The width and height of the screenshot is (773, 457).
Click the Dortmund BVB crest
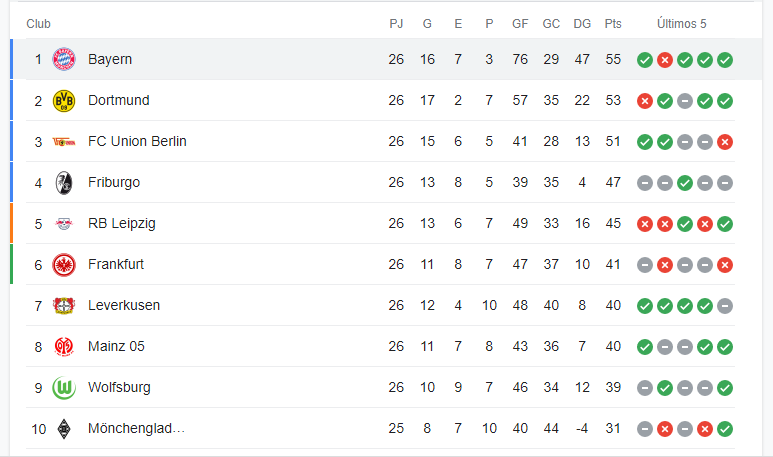64,101
